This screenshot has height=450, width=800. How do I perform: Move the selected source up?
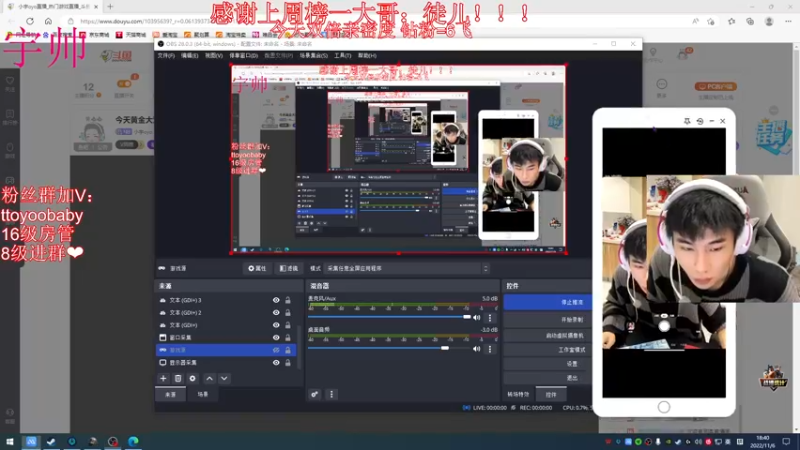point(209,379)
